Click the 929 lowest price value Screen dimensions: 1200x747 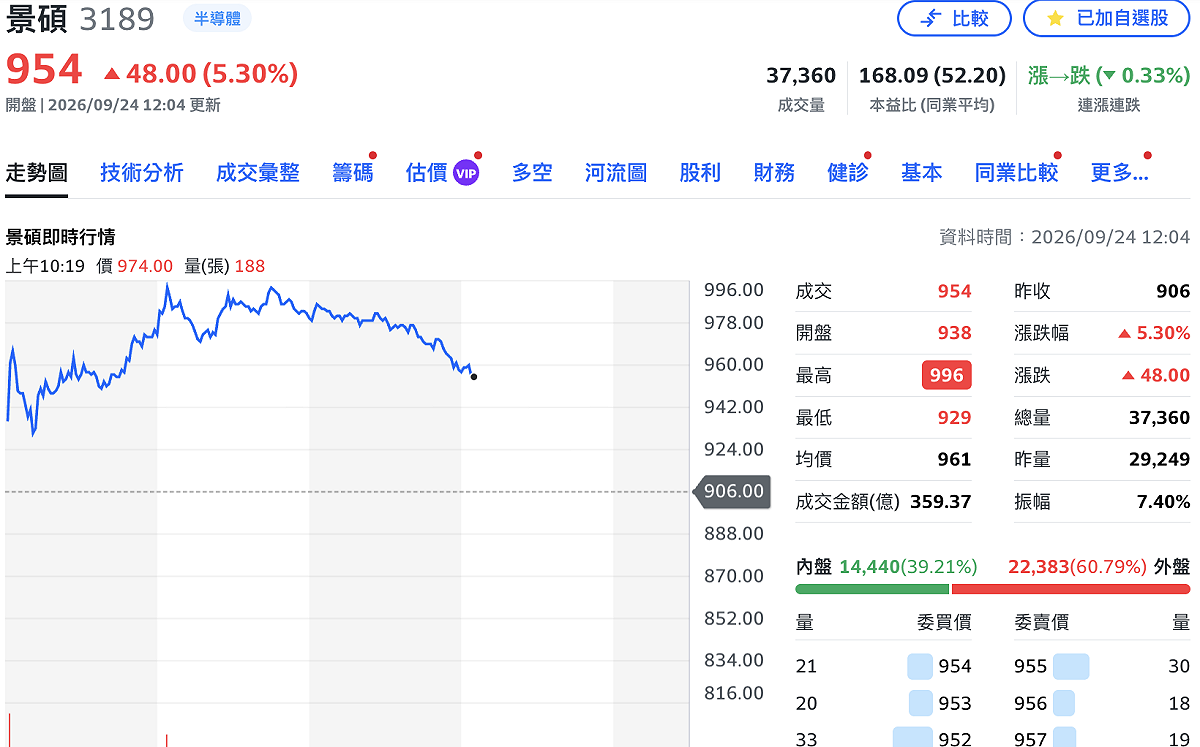(954, 417)
